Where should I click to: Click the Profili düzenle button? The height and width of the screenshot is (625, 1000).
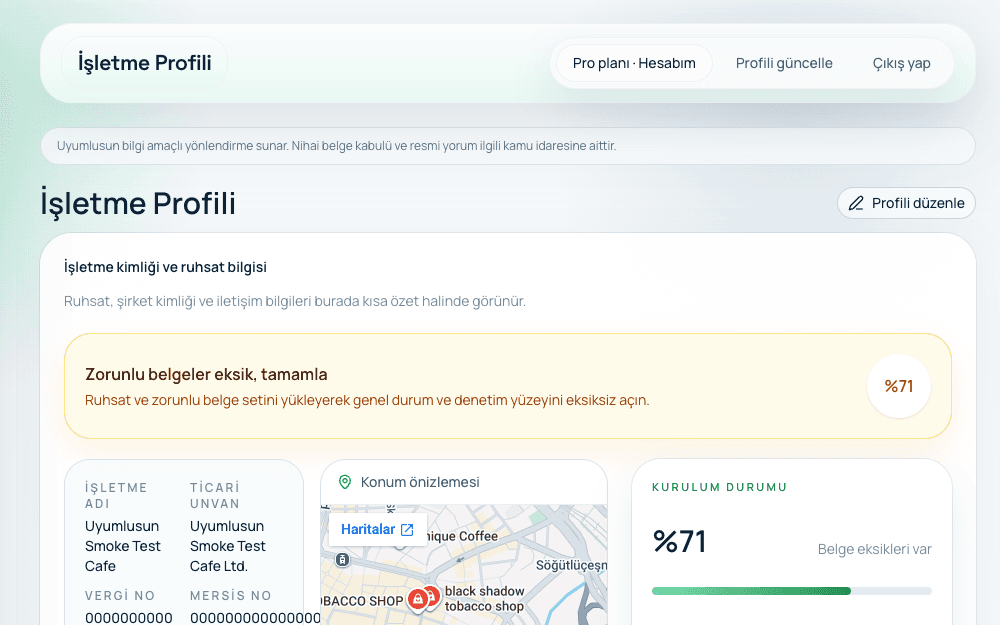pyautogui.click(x=906, y=203)
